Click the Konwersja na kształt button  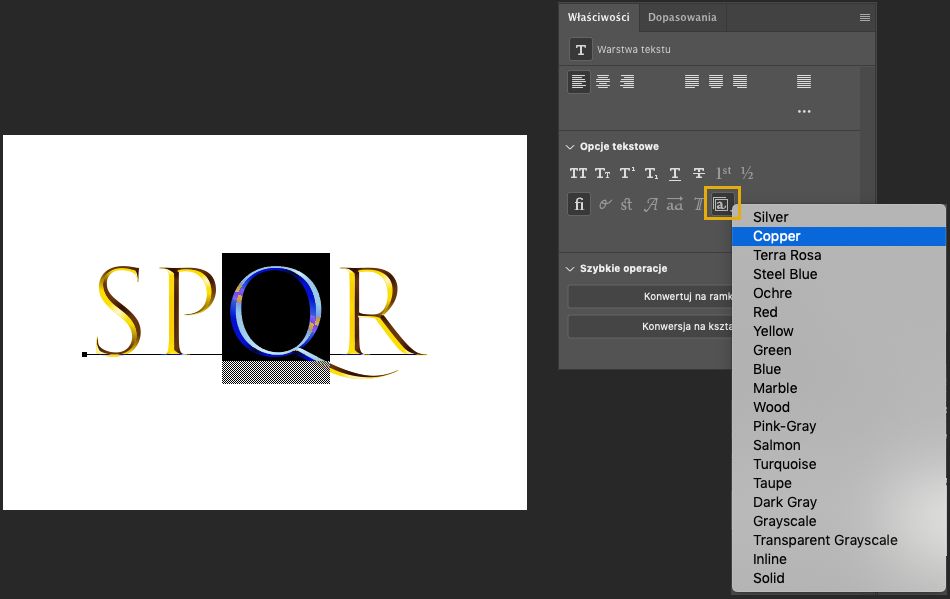tap(650, 327)
